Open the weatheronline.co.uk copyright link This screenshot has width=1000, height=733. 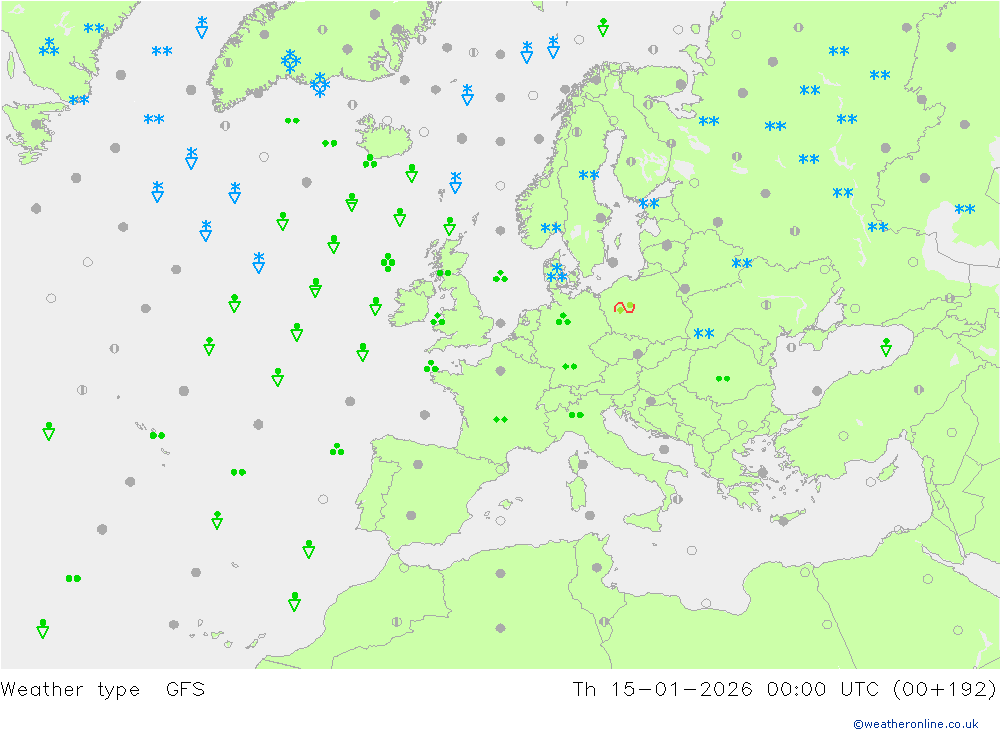(x=916, y=723)
